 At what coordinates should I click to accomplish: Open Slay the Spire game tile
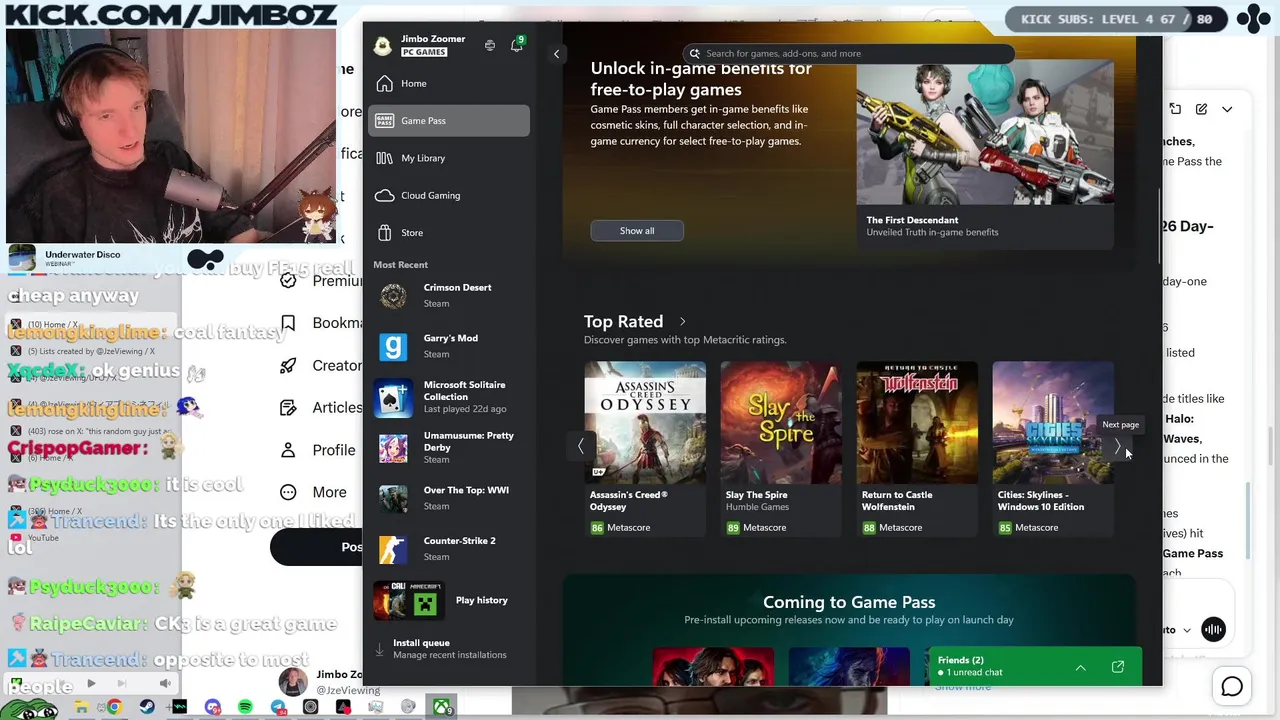[781, 449]
